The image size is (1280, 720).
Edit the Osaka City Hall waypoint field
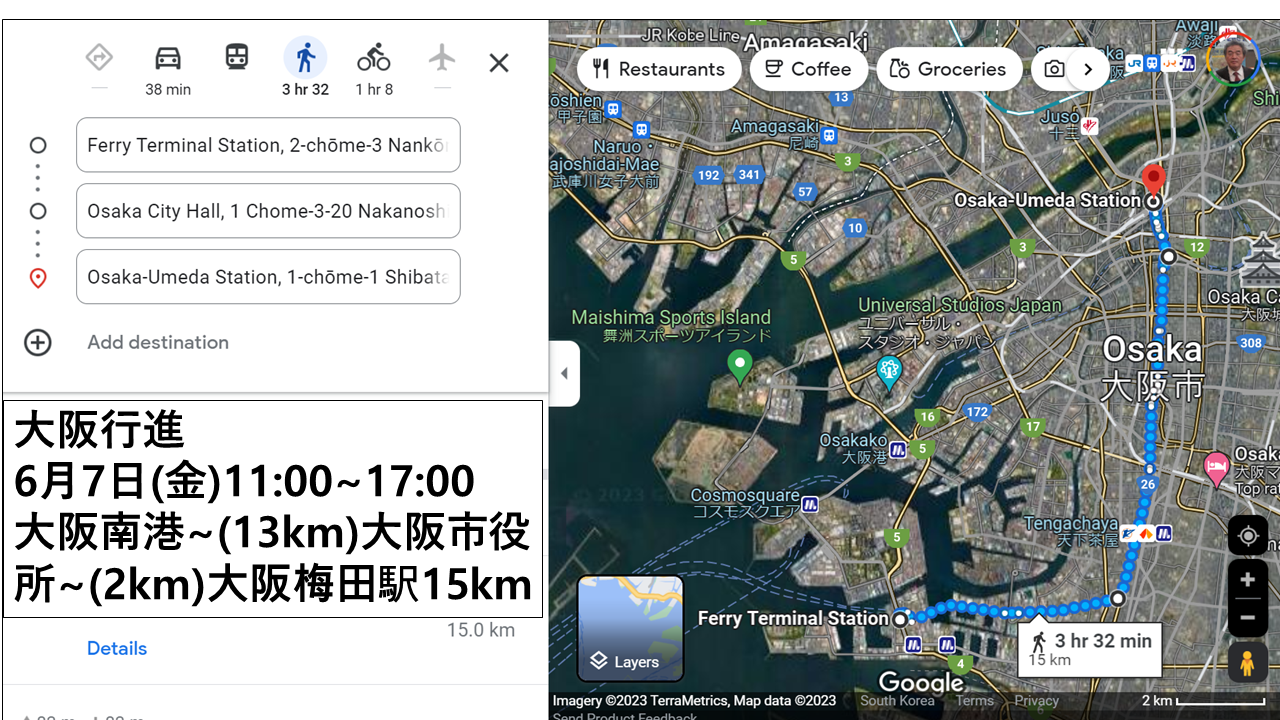click(268, 211)
